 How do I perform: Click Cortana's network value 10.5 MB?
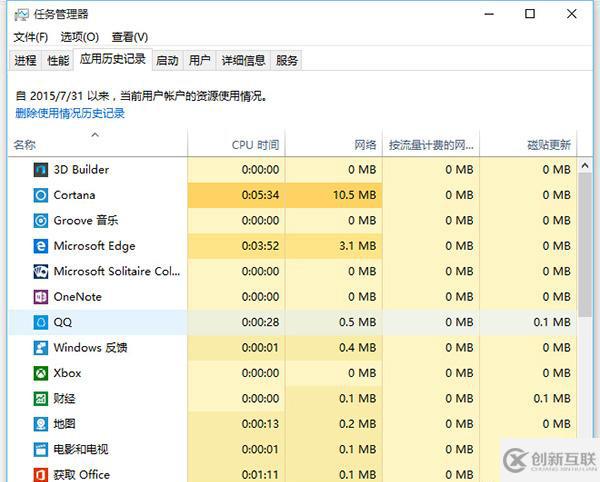tap(354, 195)
